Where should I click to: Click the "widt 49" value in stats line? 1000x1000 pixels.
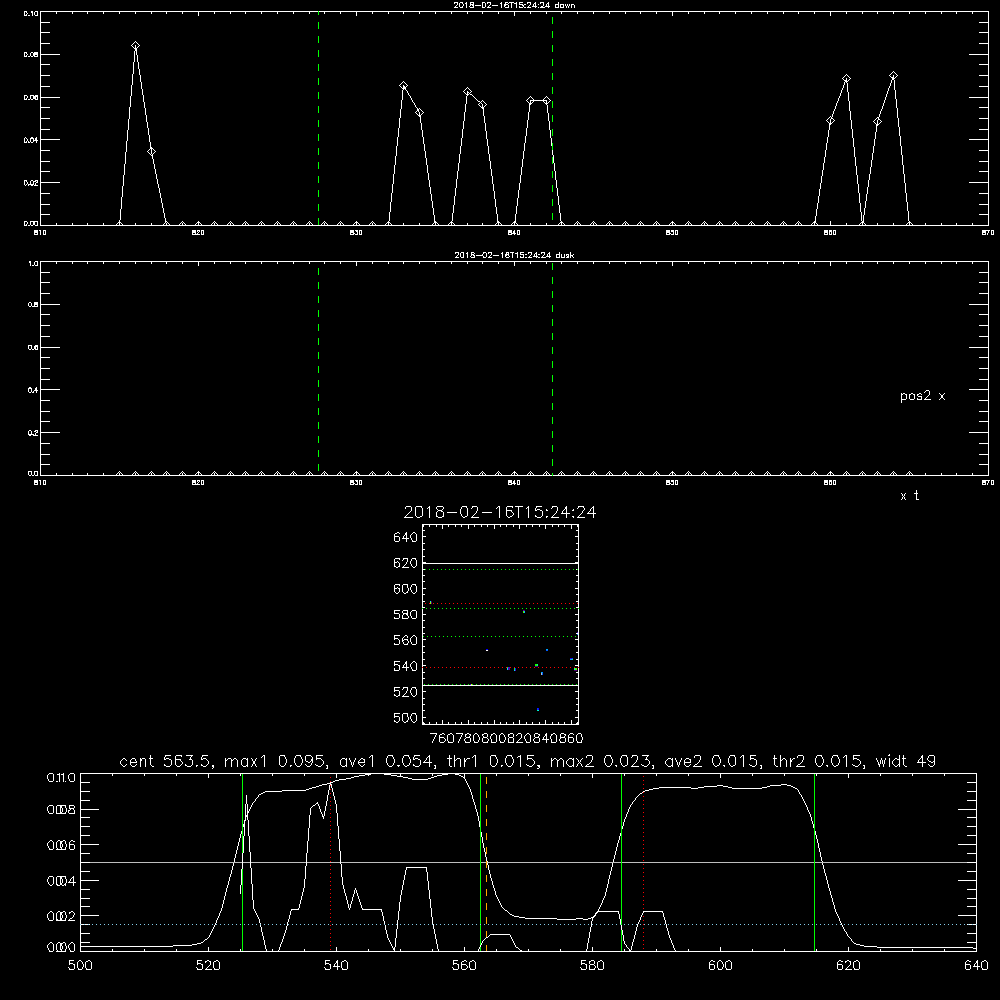coord(906,761)
